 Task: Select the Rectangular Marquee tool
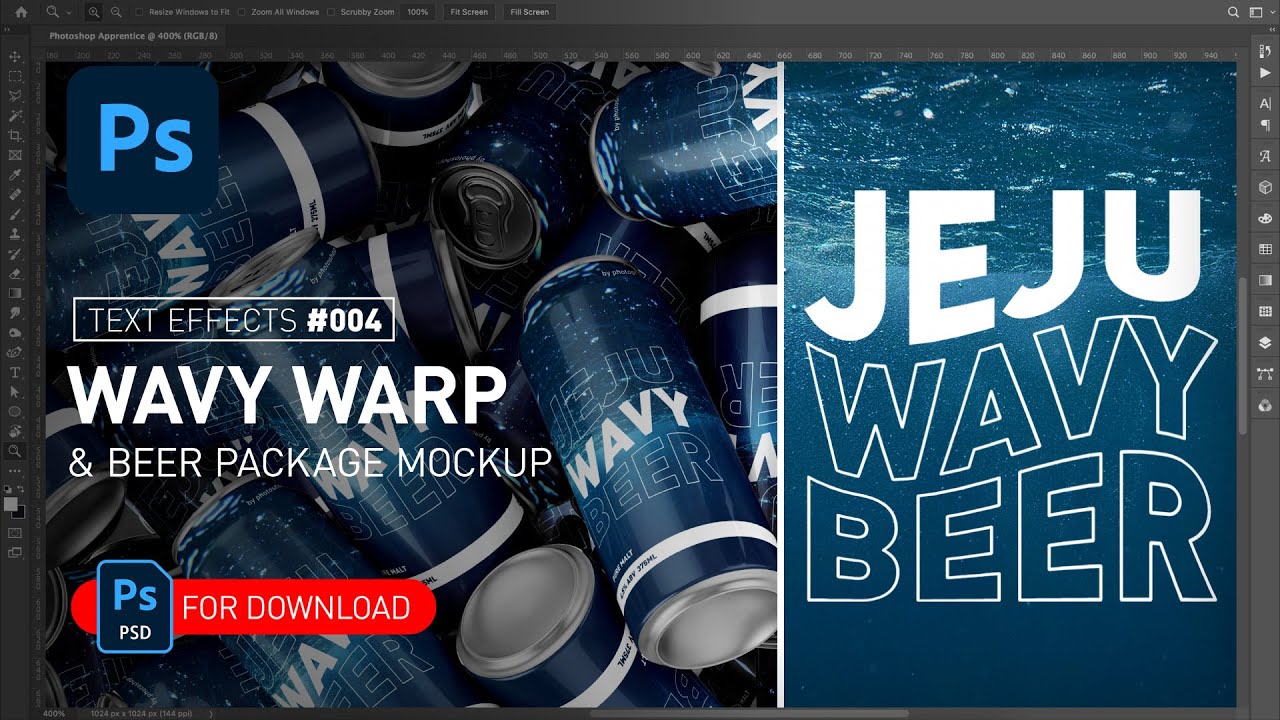[x=15, y=76]
